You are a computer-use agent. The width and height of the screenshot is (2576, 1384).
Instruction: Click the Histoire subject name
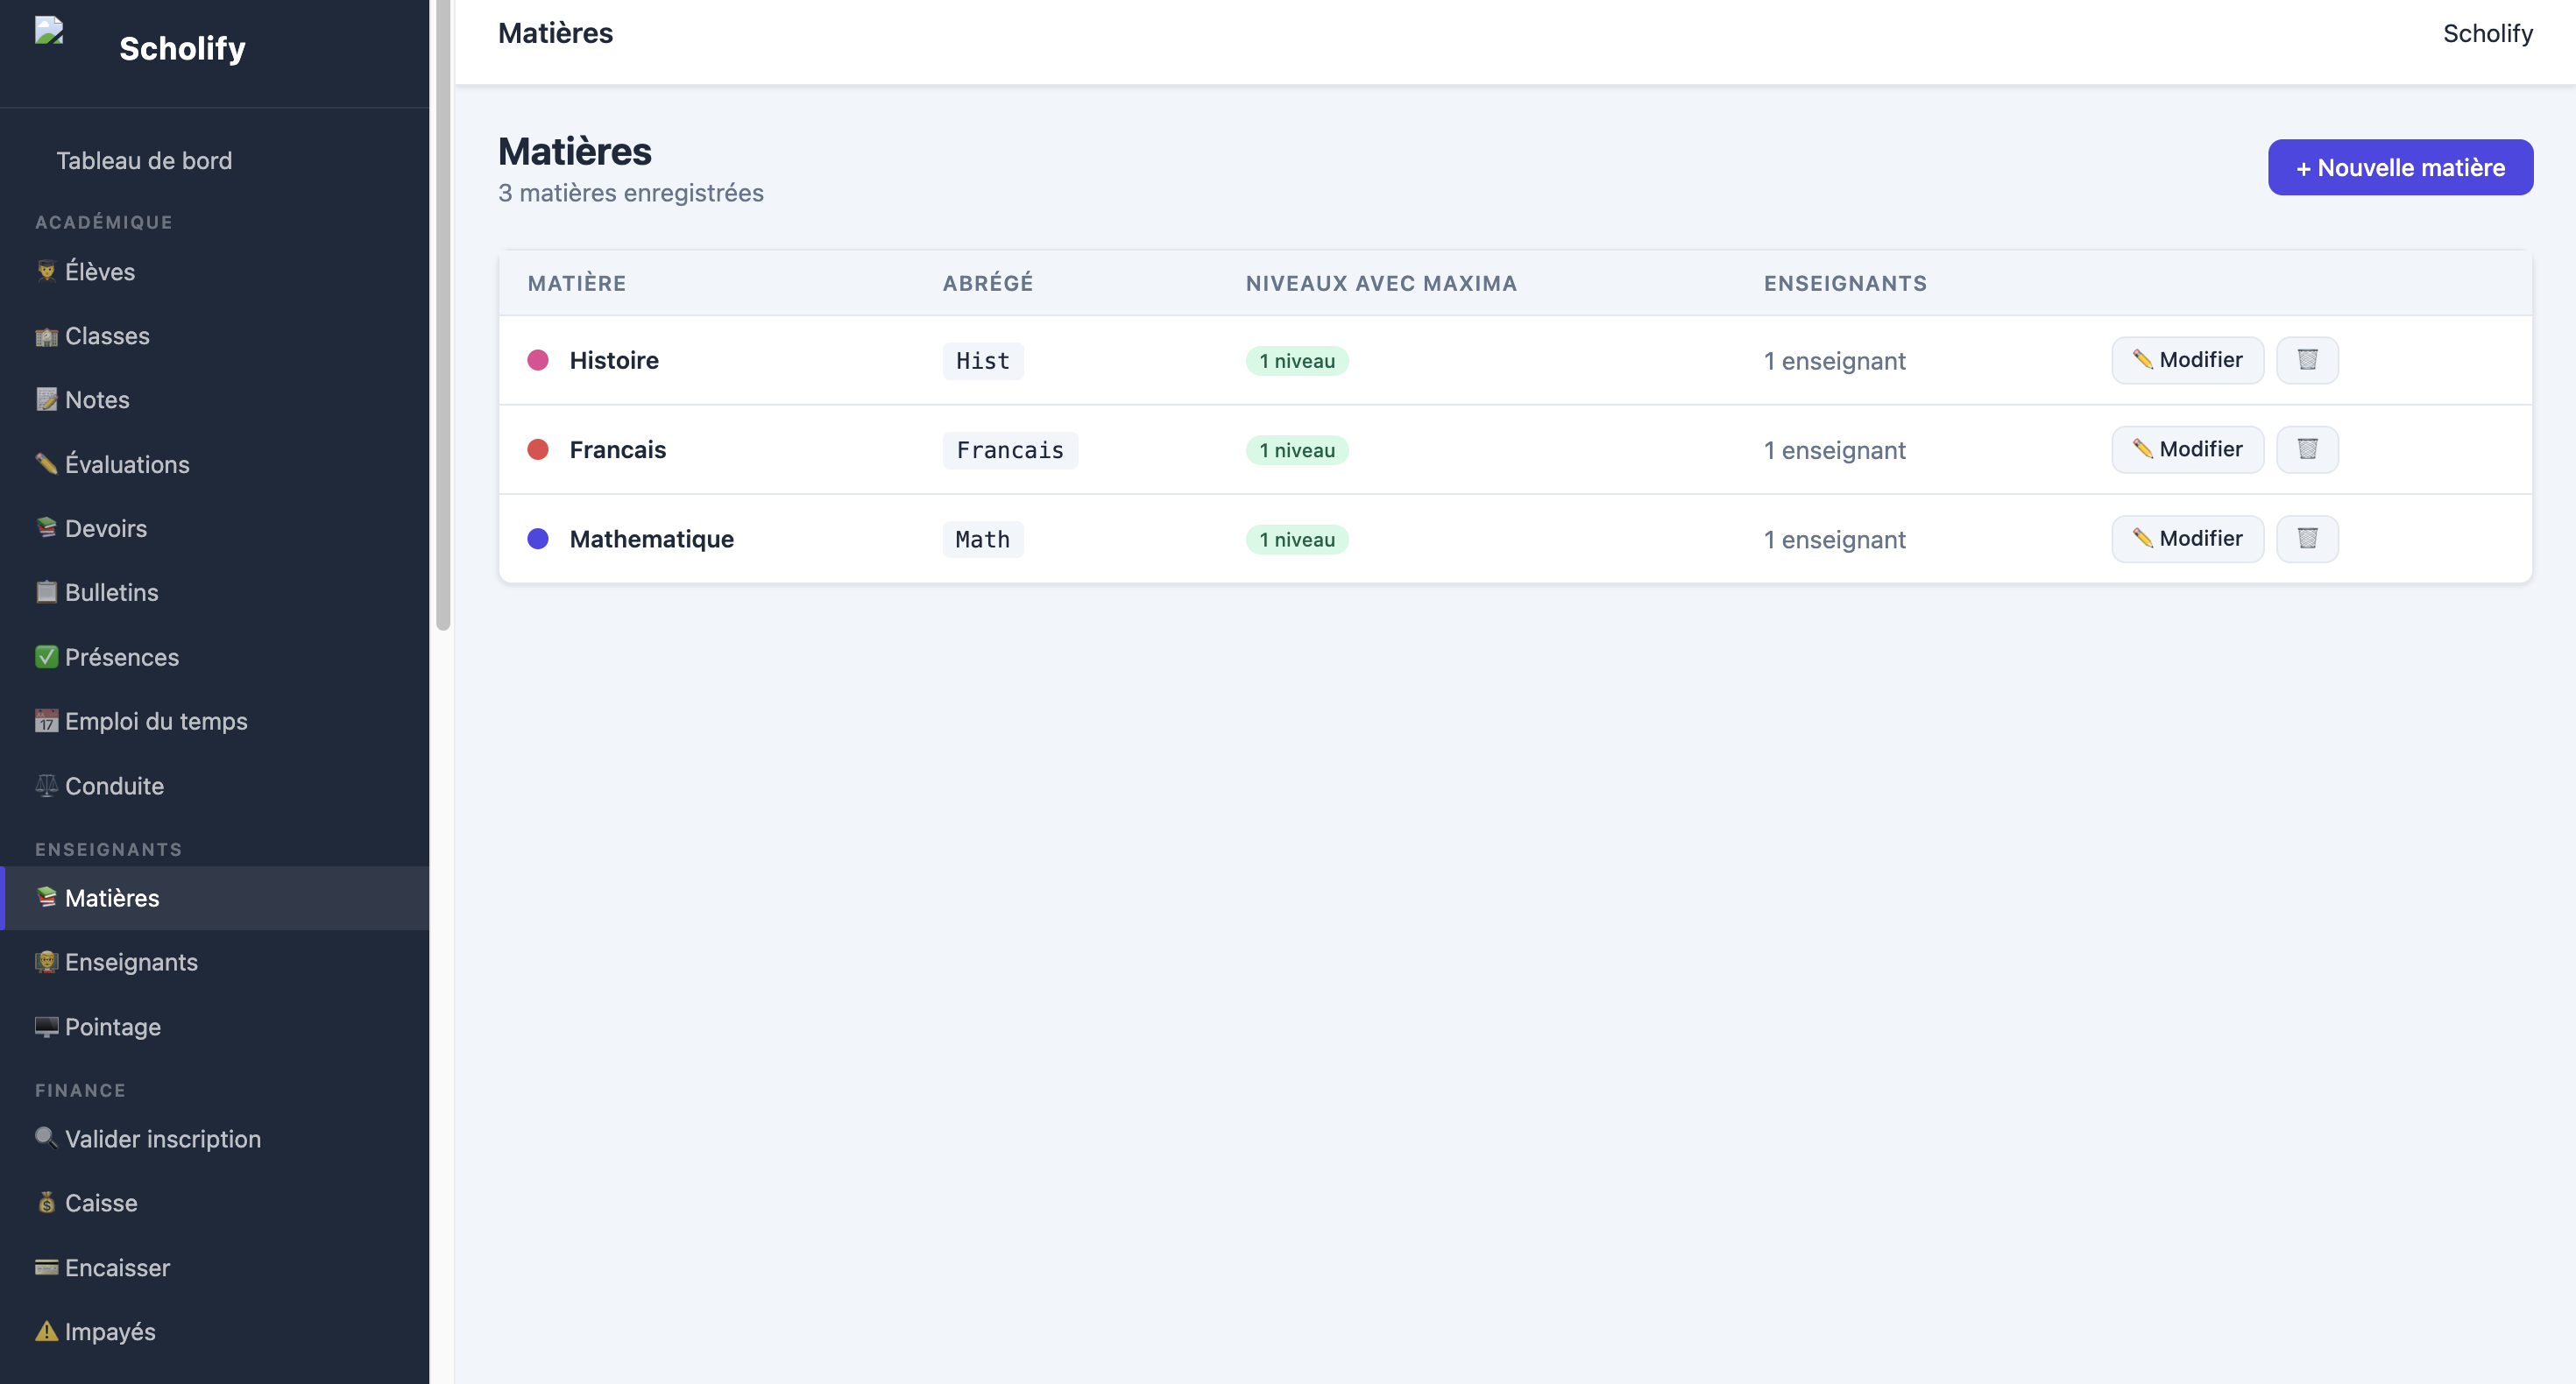614,360
